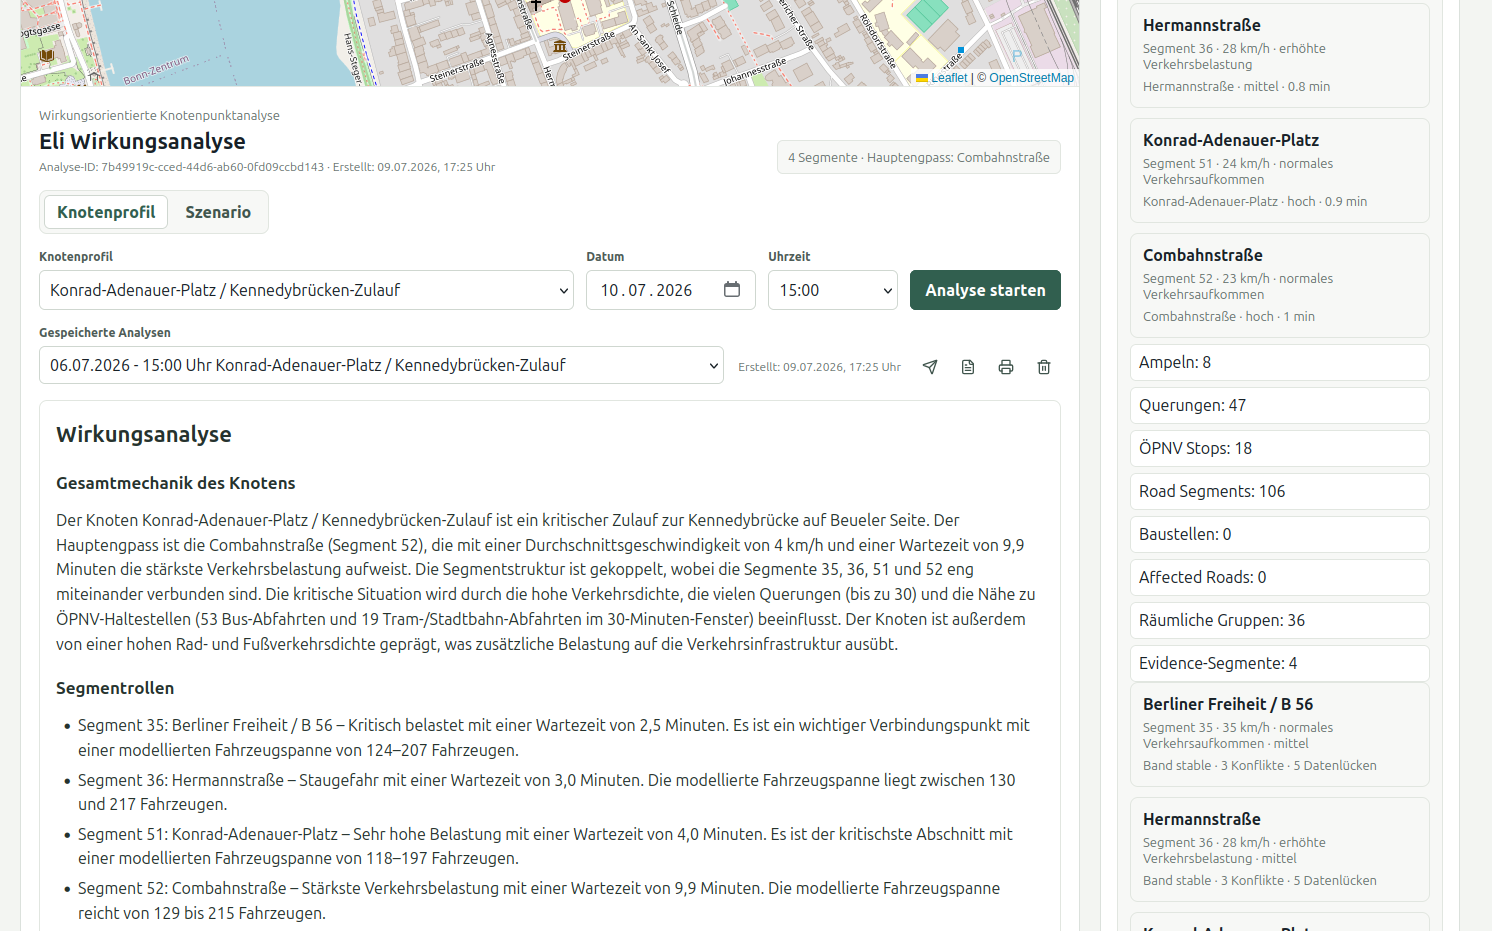
Task: Click the Segment 52: Combahnstraße bullet
Action: [x=539, y=900]
